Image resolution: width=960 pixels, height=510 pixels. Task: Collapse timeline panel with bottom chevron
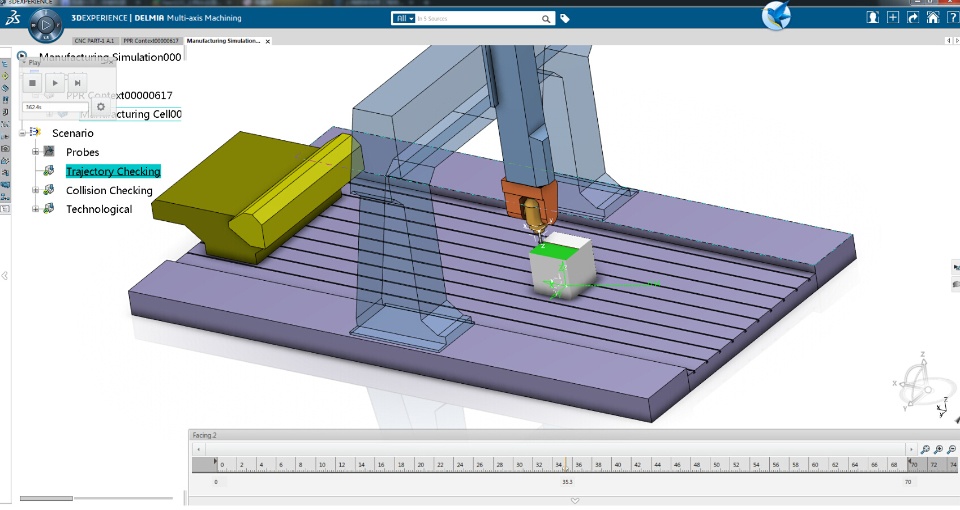(574, 501)
